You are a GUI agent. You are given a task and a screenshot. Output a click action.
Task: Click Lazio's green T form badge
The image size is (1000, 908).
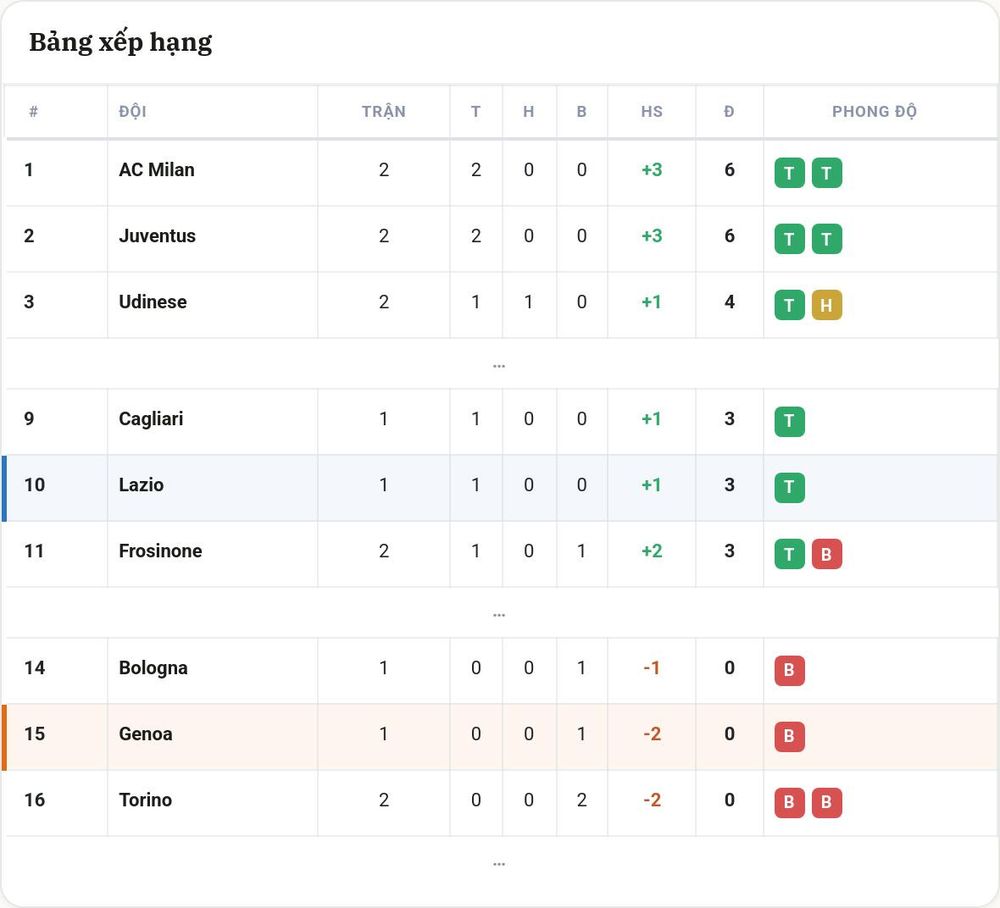(x=789, y=488)
